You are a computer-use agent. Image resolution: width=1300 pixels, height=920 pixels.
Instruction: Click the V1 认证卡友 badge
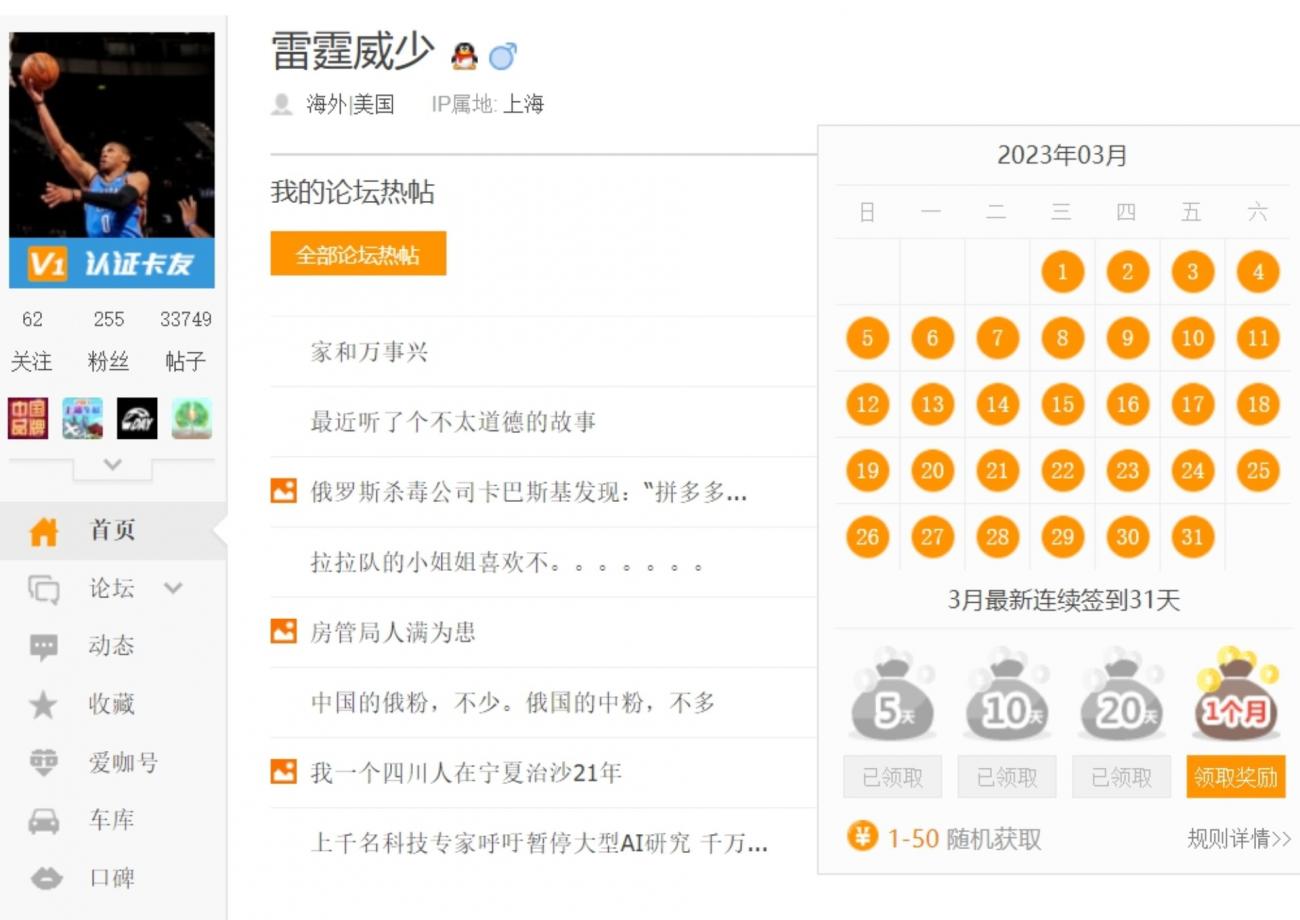pos(112,263)
